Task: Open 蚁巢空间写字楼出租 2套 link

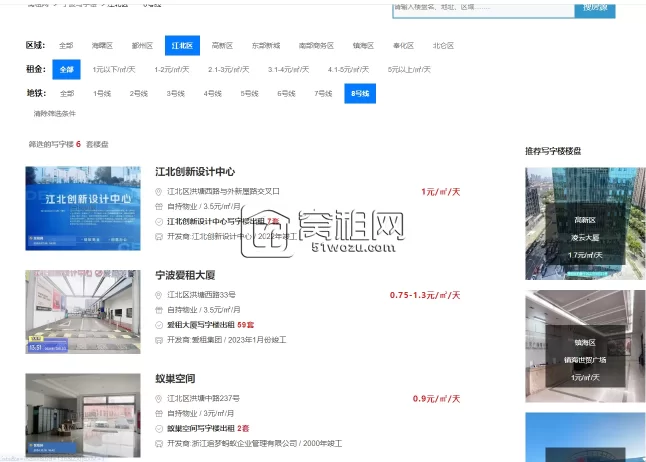Action: coord(208,429)
